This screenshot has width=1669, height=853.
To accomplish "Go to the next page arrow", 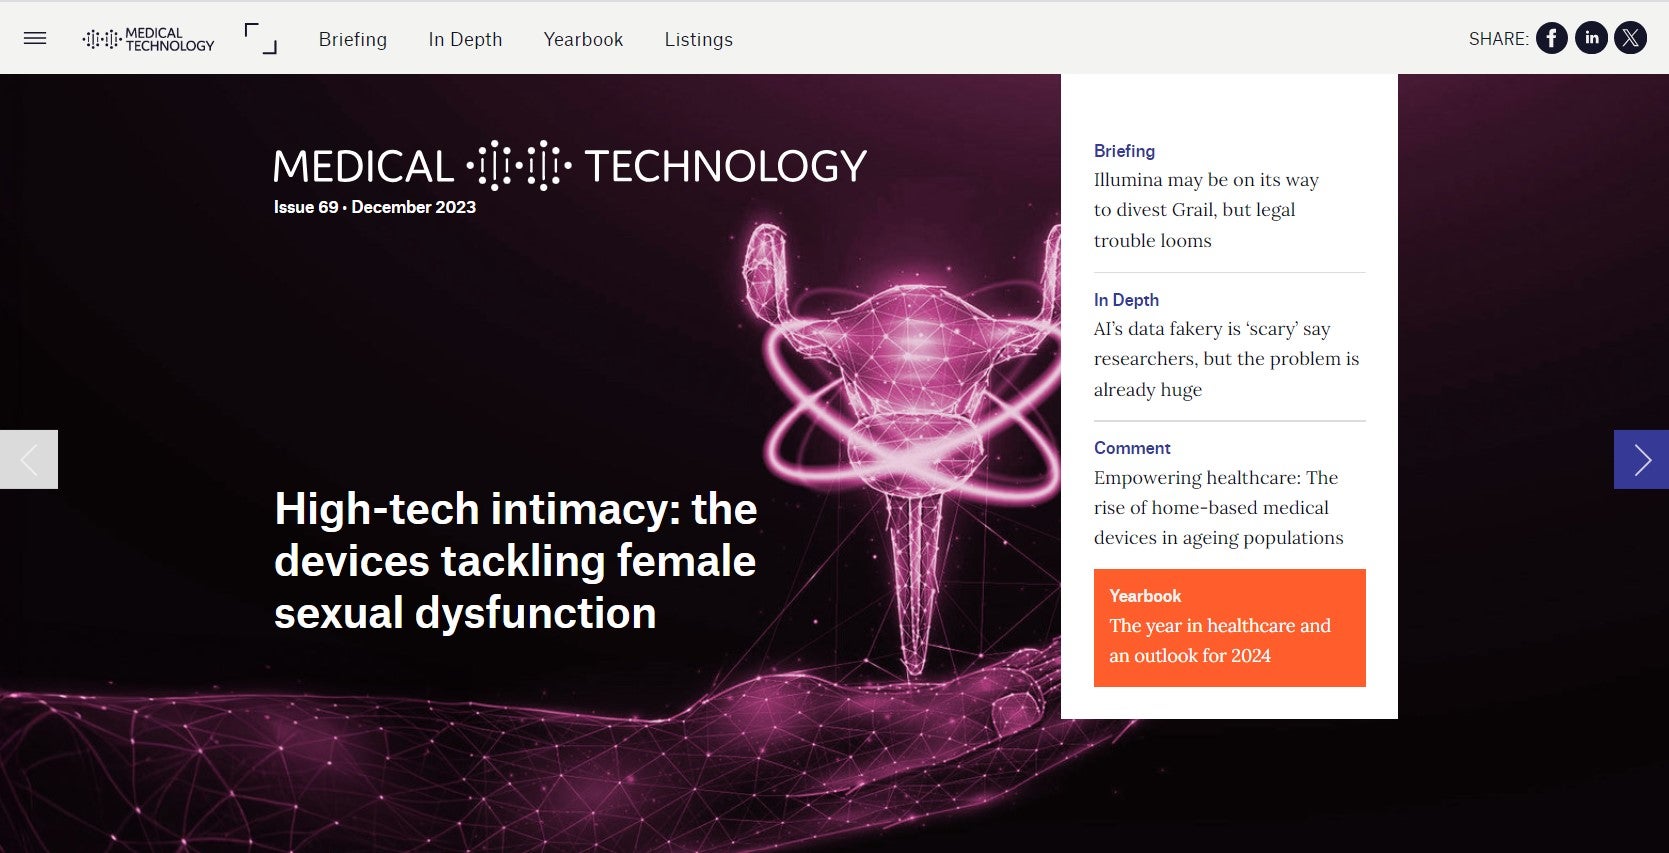I will [1641, 460].
